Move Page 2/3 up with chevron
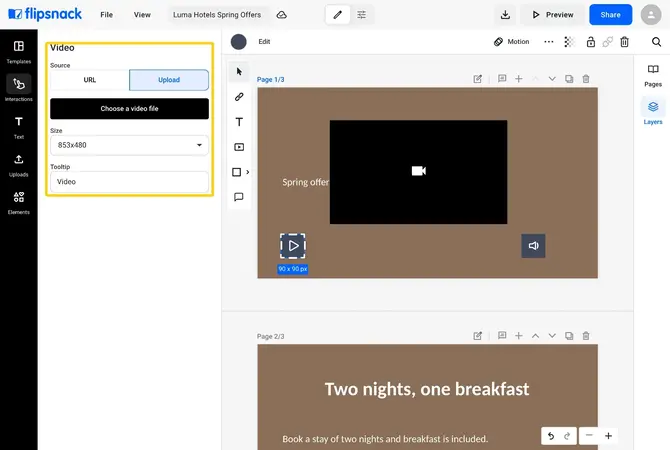The height and width of the screenshot is (450, 670). click(x=535, y=335)
